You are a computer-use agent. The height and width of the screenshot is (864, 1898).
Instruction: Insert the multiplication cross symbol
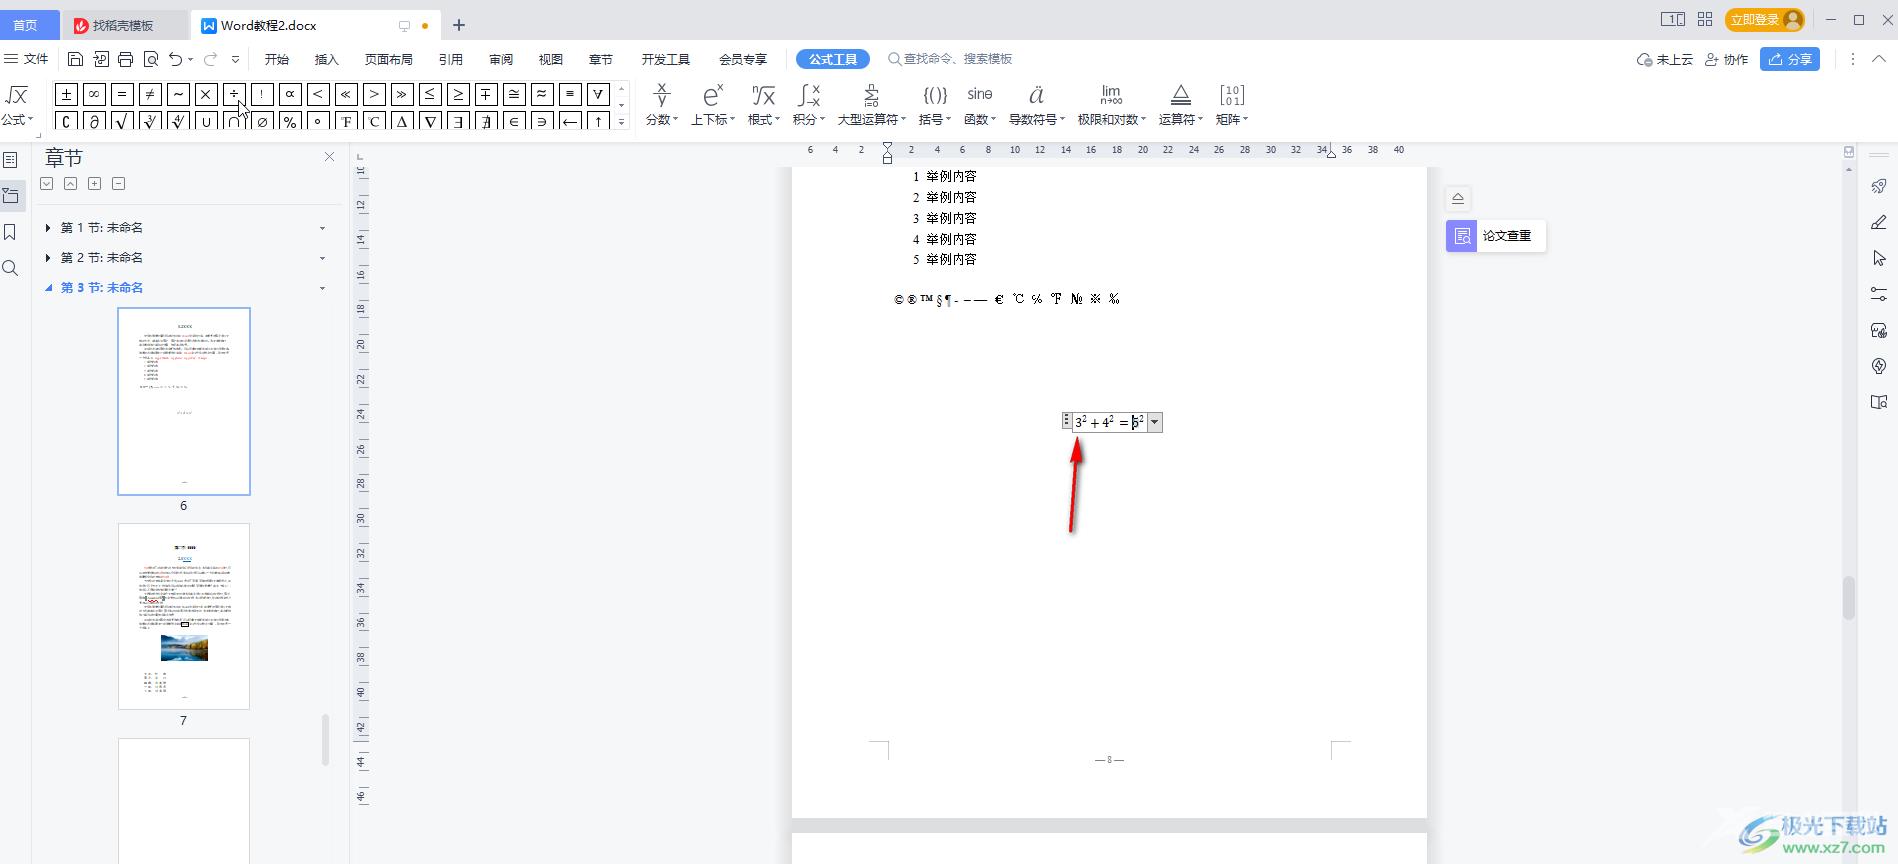(206, 94)
